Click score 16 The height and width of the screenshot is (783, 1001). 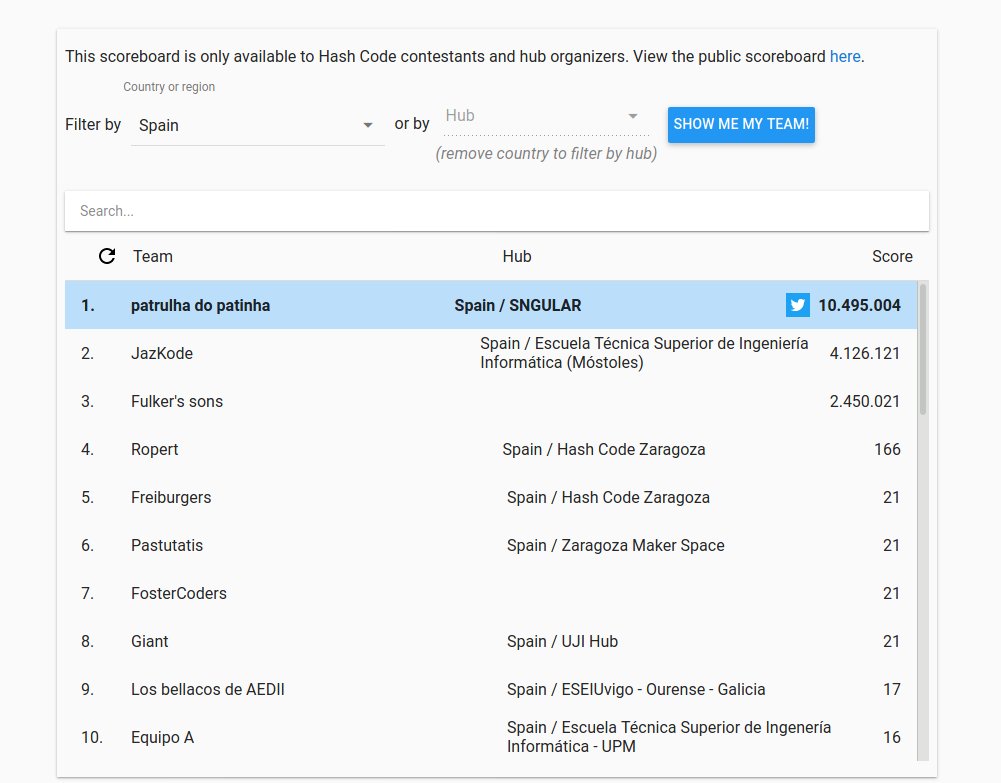click(892, 737)
